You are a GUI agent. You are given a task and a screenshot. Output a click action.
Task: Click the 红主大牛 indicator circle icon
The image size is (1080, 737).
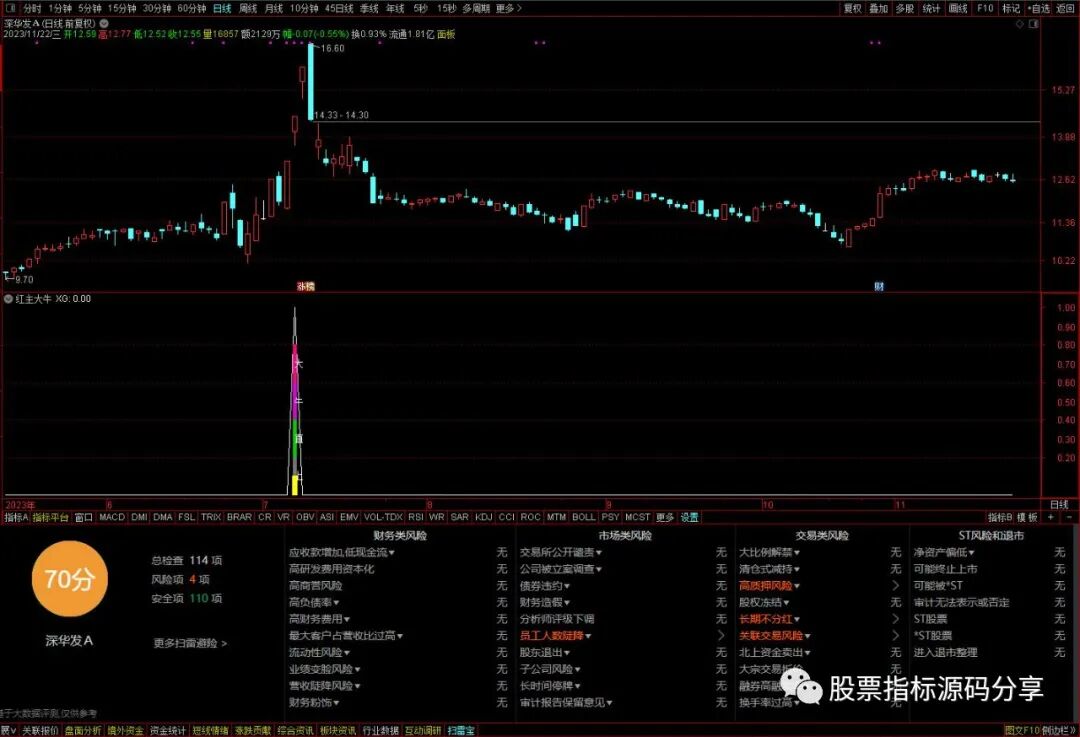(x=8, y=299)
